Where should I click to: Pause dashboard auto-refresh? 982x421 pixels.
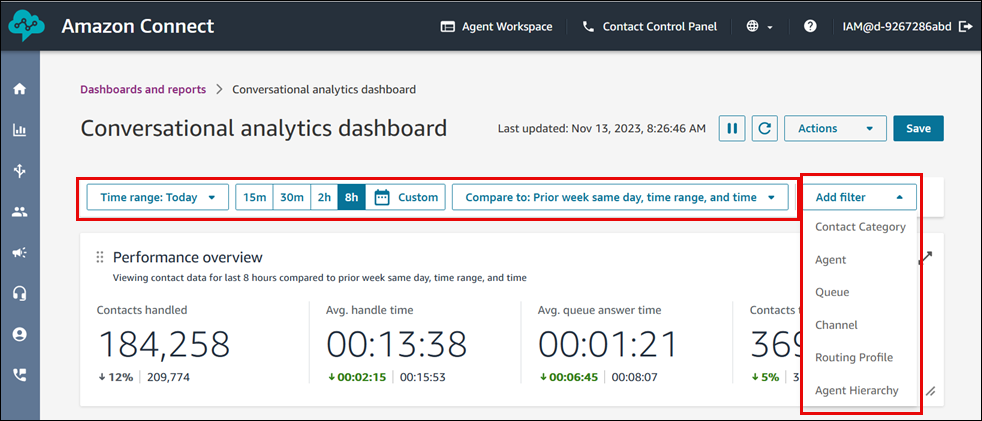732,128
